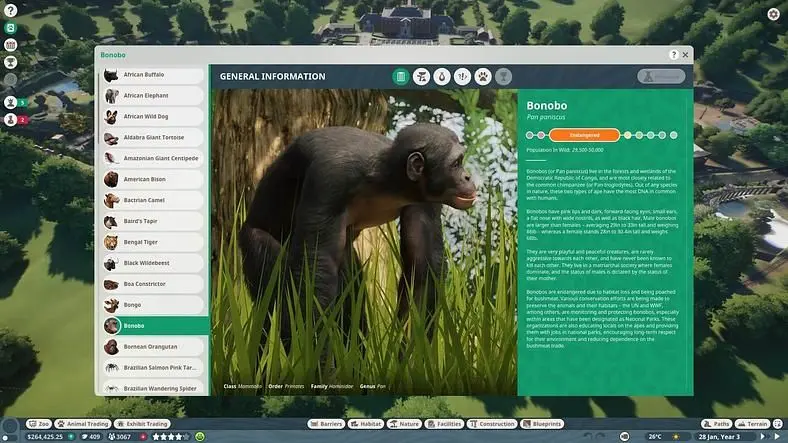Open the paw print tab icon
Viewport: 788px width, 443px height.
point(483,76)
